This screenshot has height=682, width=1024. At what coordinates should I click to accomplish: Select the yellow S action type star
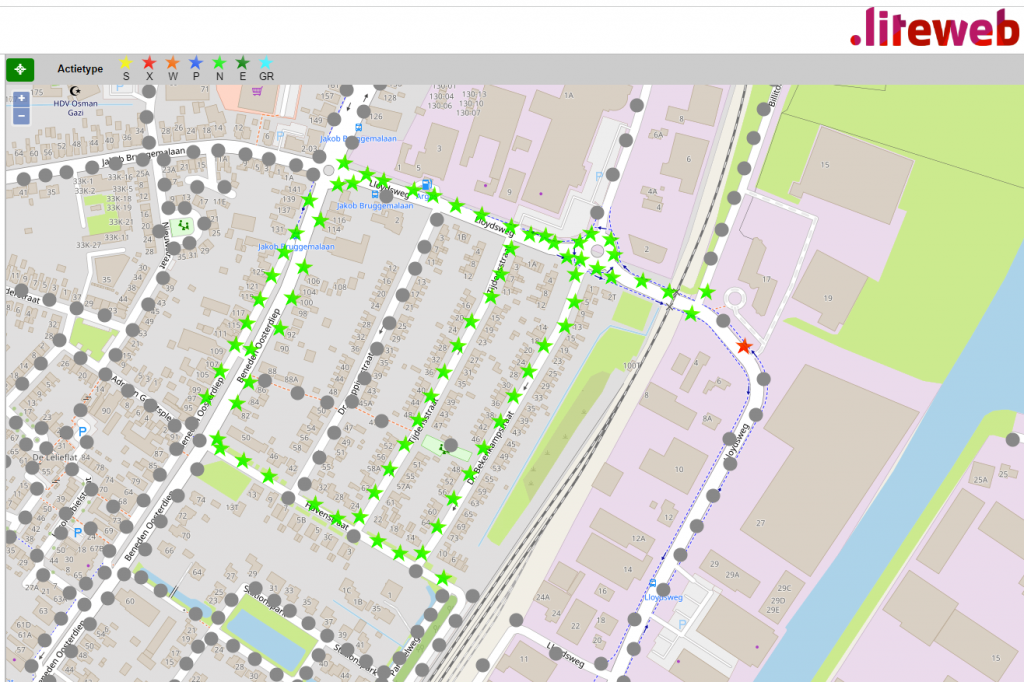[126, 64]
